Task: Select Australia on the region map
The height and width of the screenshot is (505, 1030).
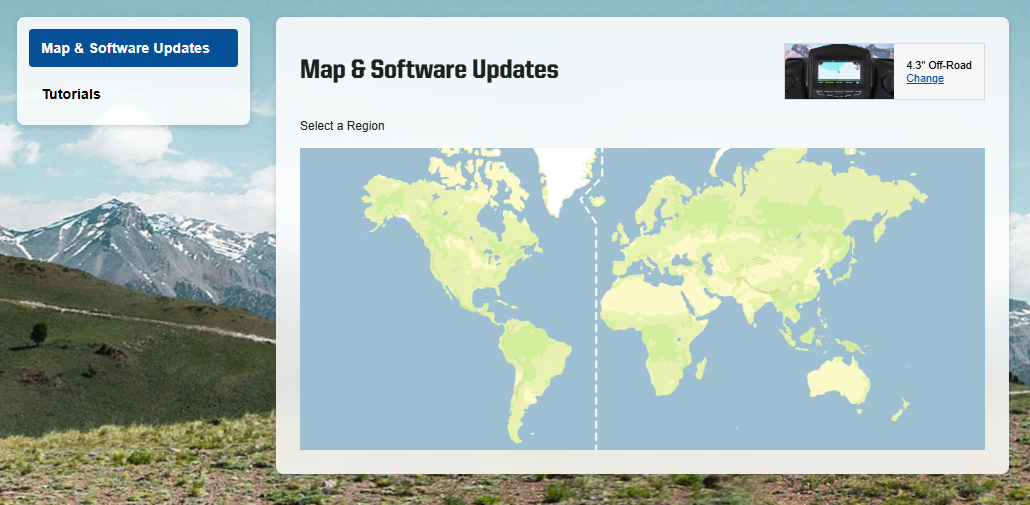Action: point(840,380)
